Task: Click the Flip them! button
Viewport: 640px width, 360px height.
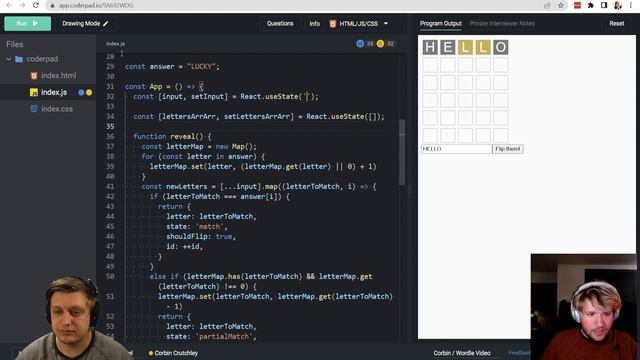Action: point(507,149)
